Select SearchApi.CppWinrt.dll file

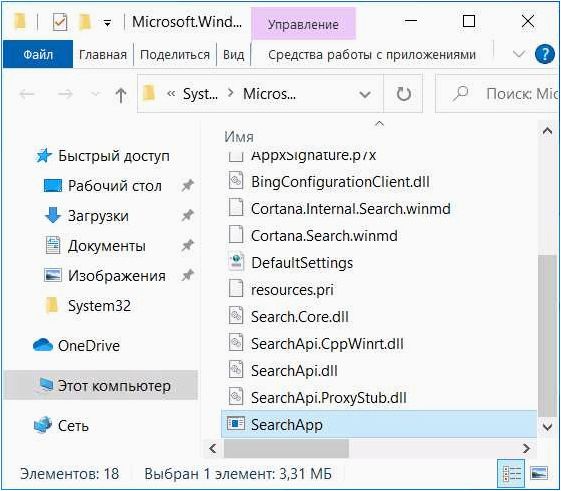[x=327, y=344]
